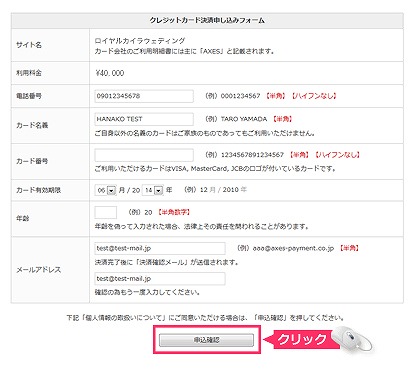This screenshot has height=375, width=415.
Task: Click the pink クリック arrow label
Action: [x=298, y=339]
